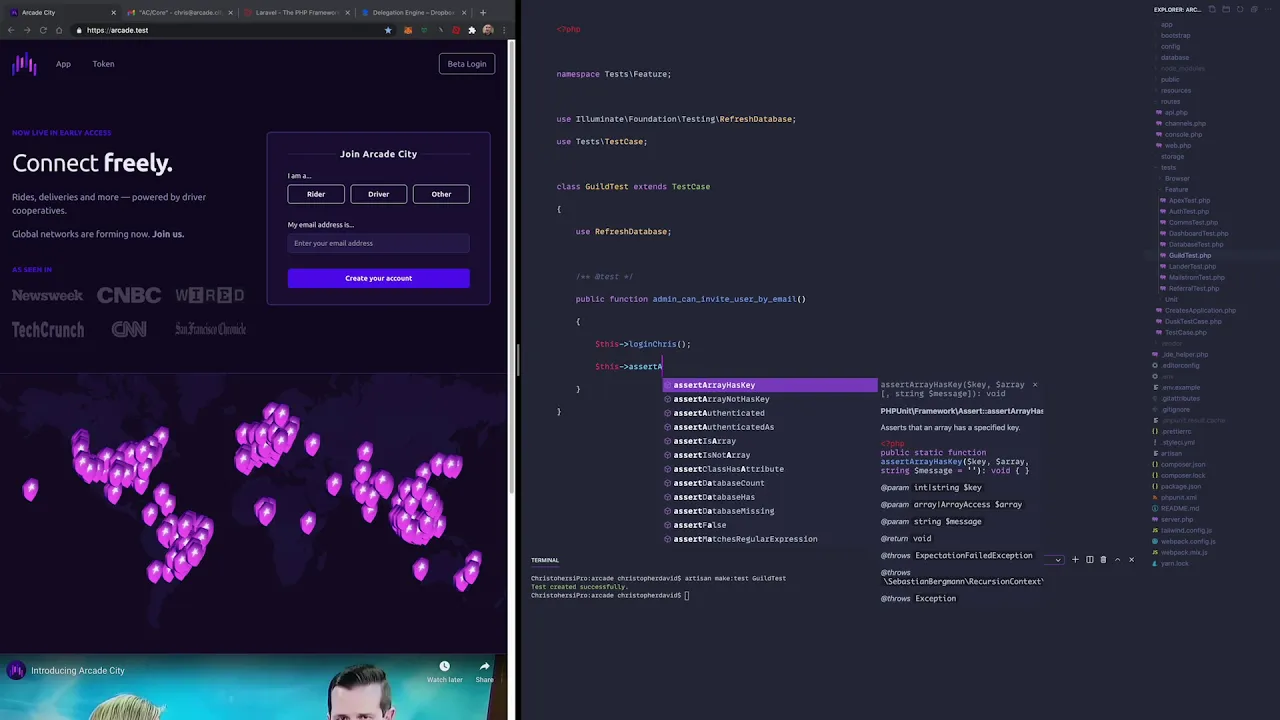Open tailwind.config.js in Explorer
The width and height of the screenshot is (1280, 720).
(x=1186, y=530)
